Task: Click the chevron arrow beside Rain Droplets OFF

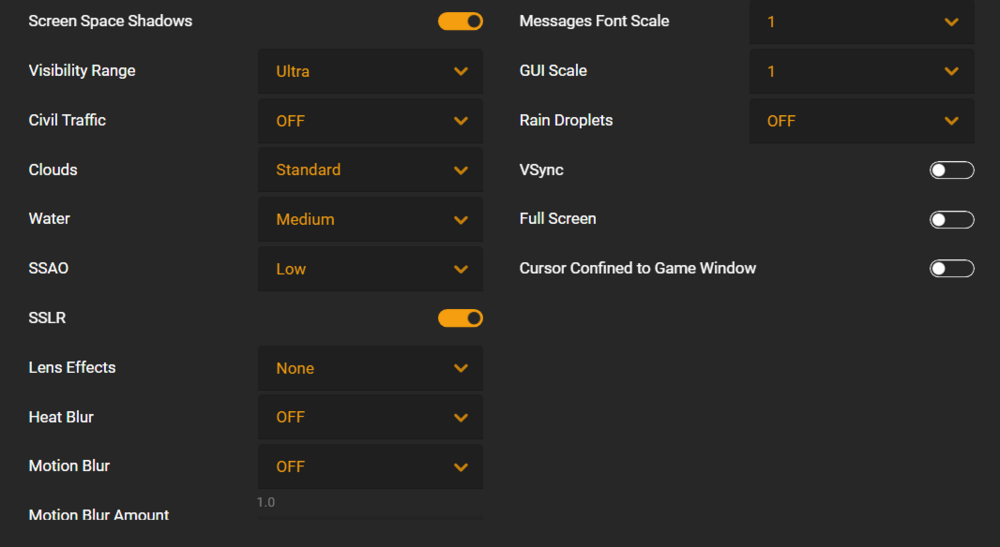Action: pos(952,121)
